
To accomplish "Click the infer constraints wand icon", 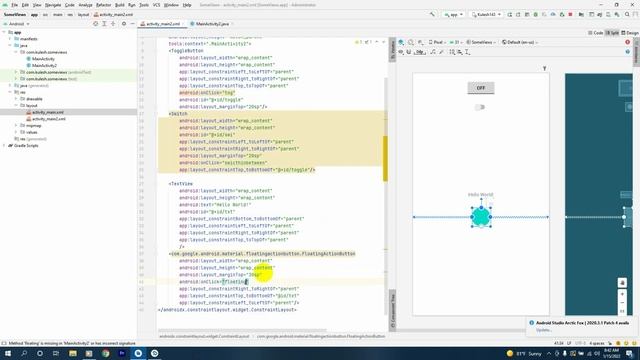I will click(441, 52).
